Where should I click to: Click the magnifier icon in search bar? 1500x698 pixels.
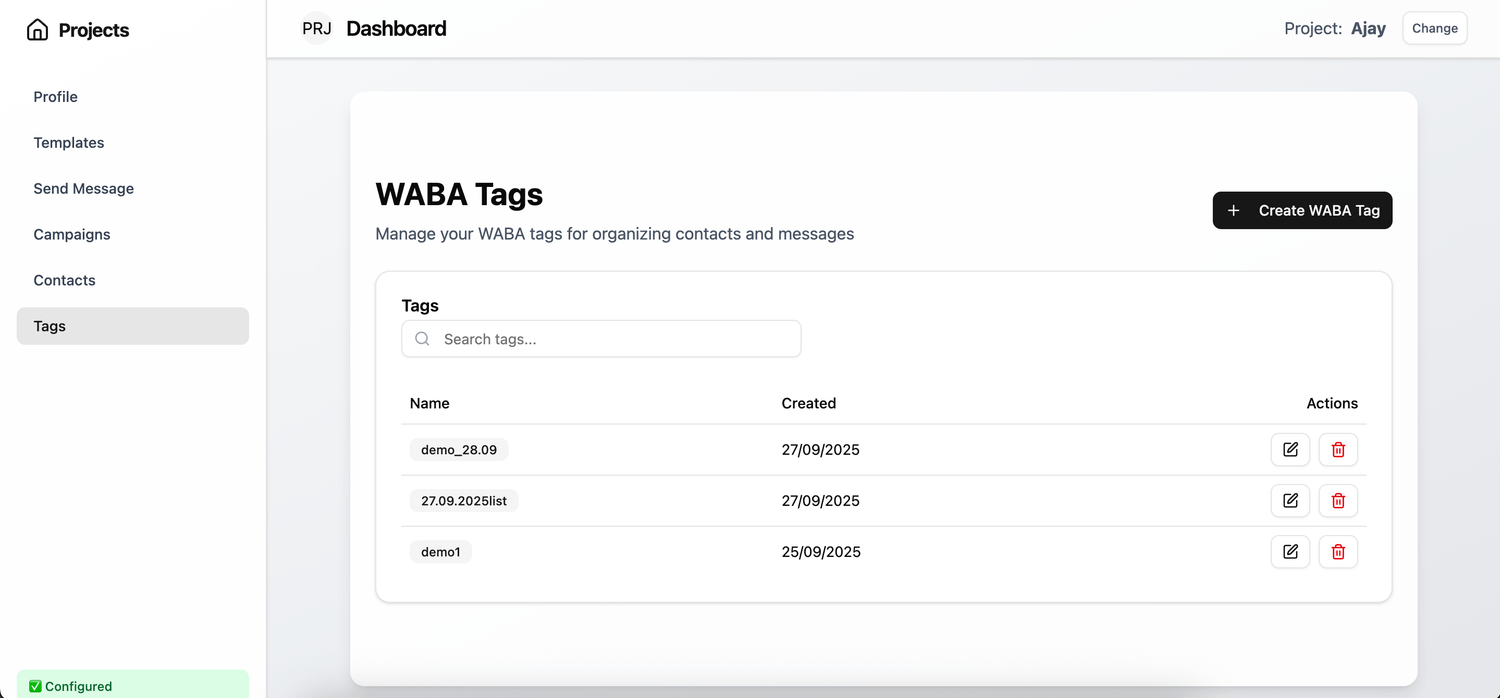pyautogui.click(x=421, y=338)
